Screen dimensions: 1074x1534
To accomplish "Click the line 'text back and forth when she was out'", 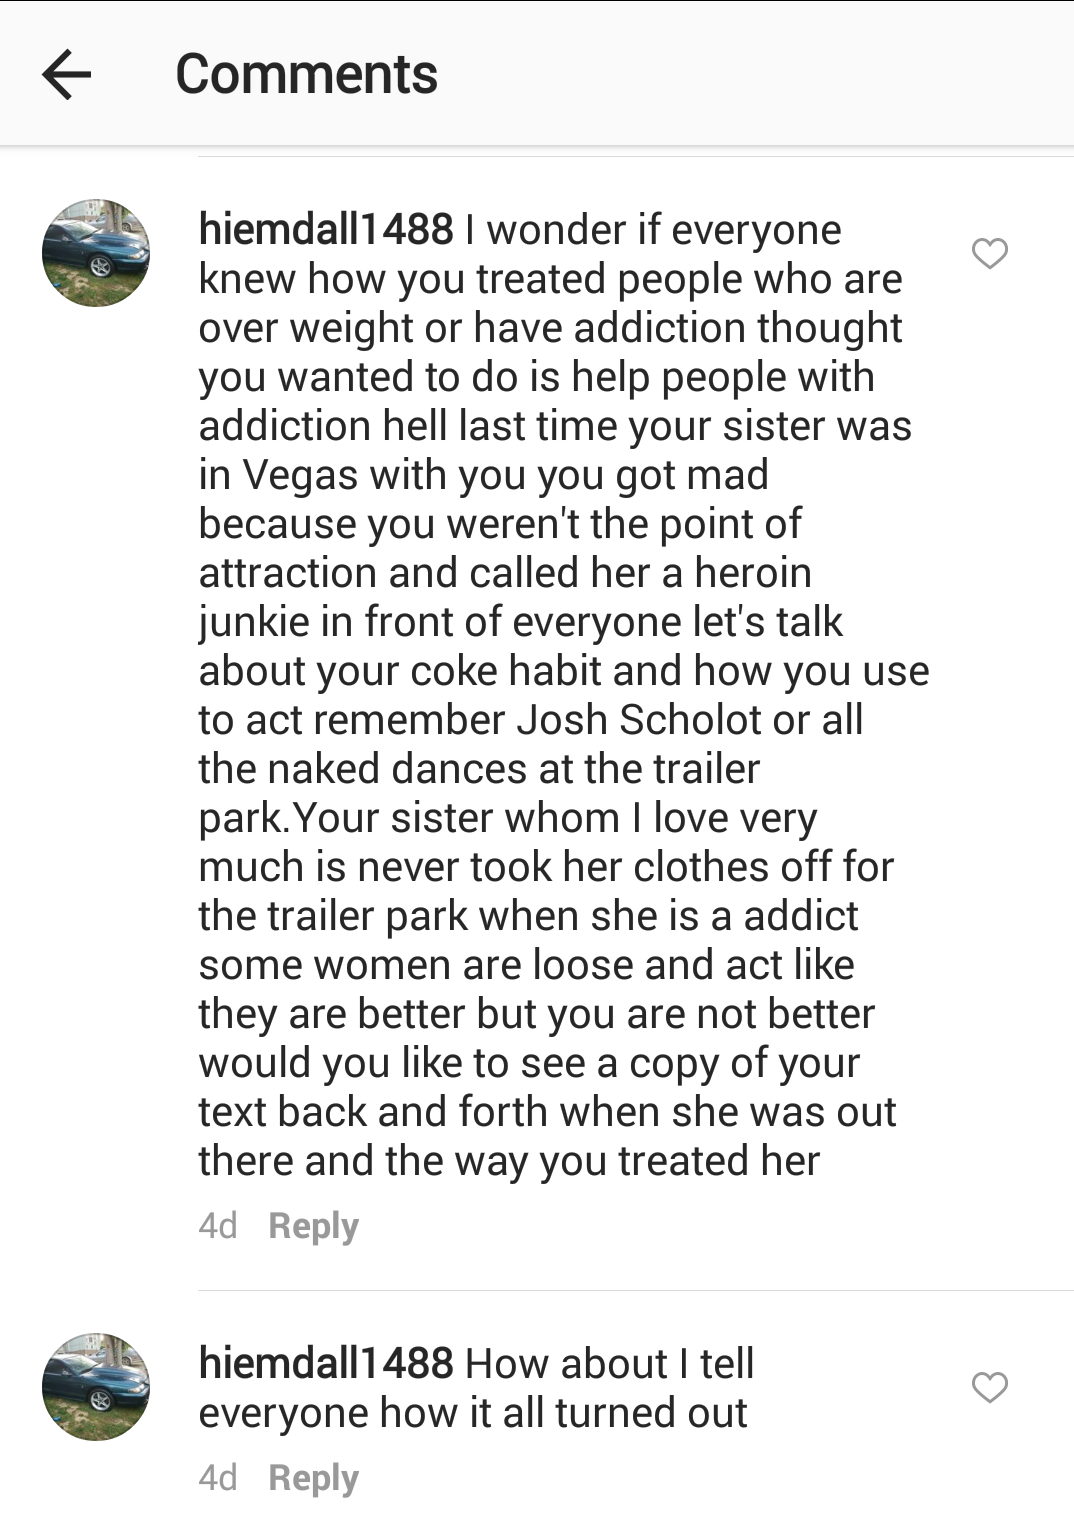I will pos(547,1112).
